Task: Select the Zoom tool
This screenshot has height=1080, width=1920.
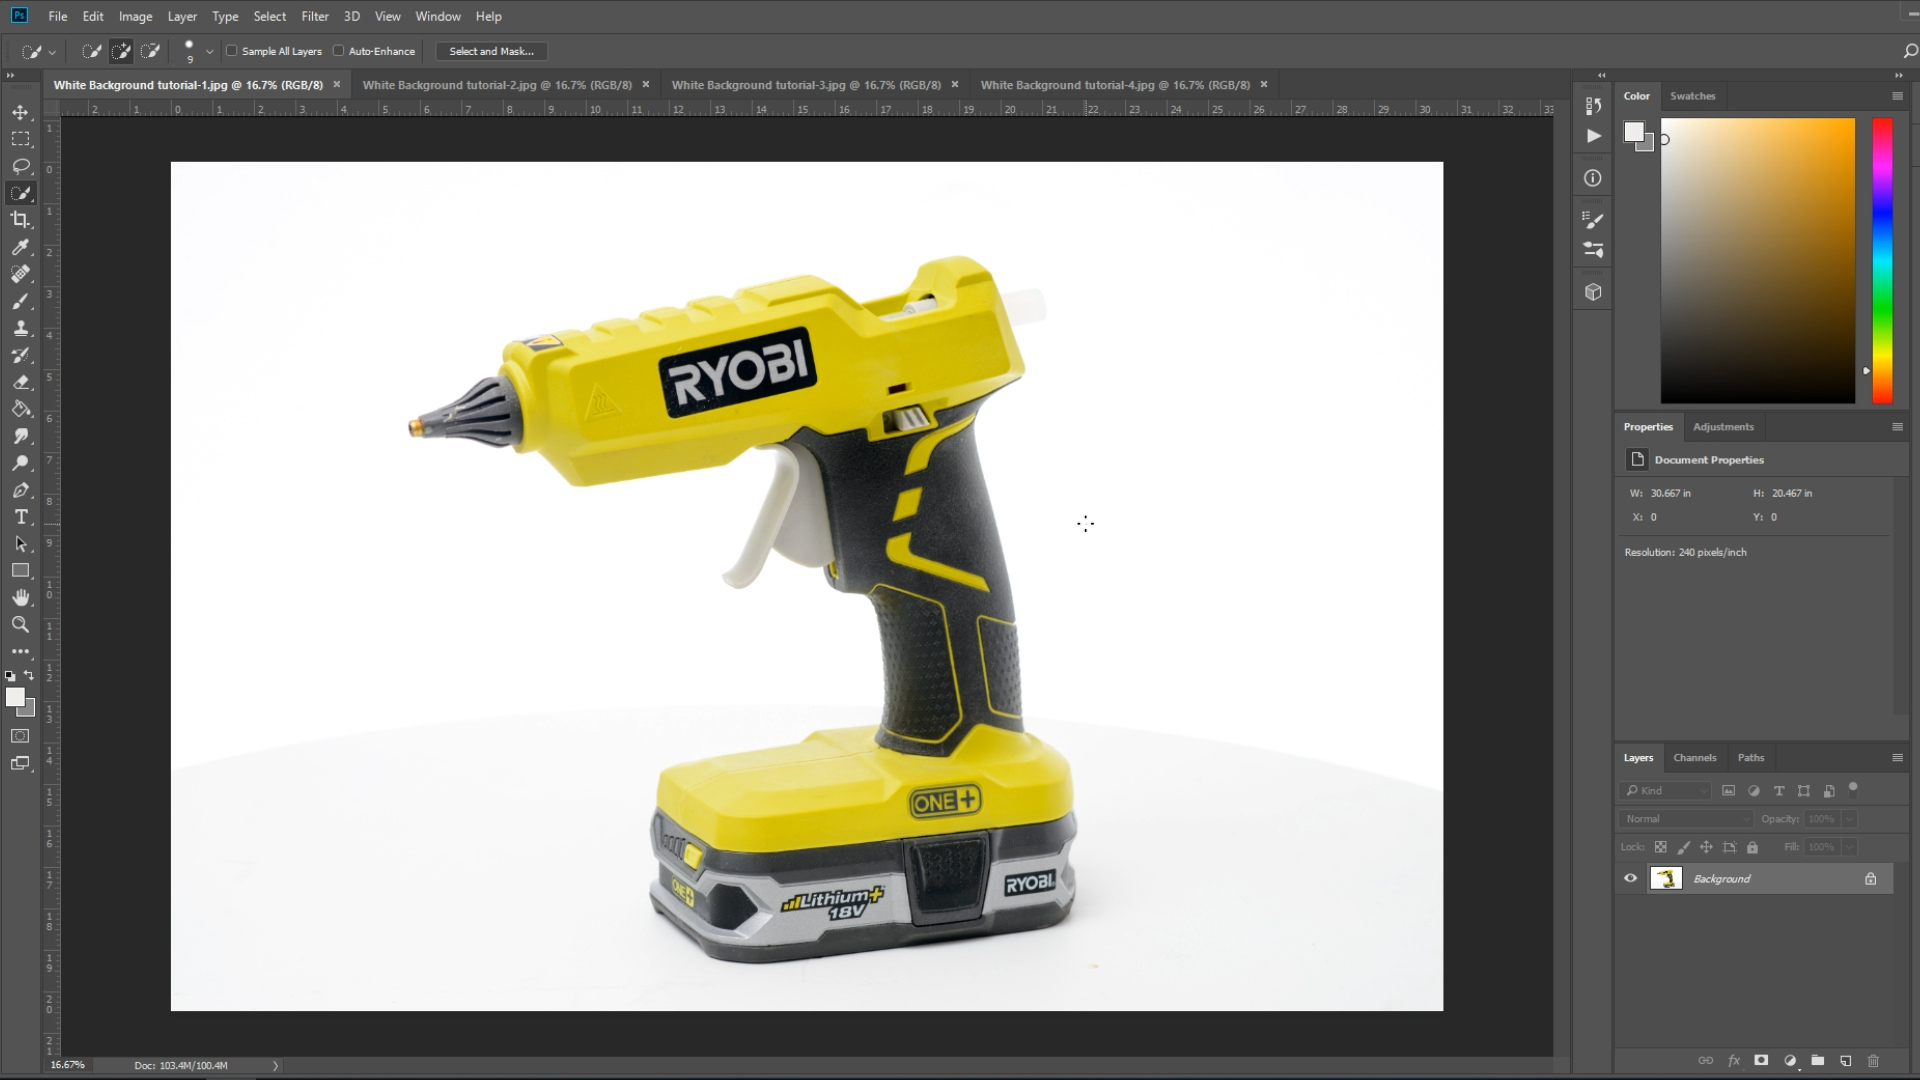Action: point(20,624)
